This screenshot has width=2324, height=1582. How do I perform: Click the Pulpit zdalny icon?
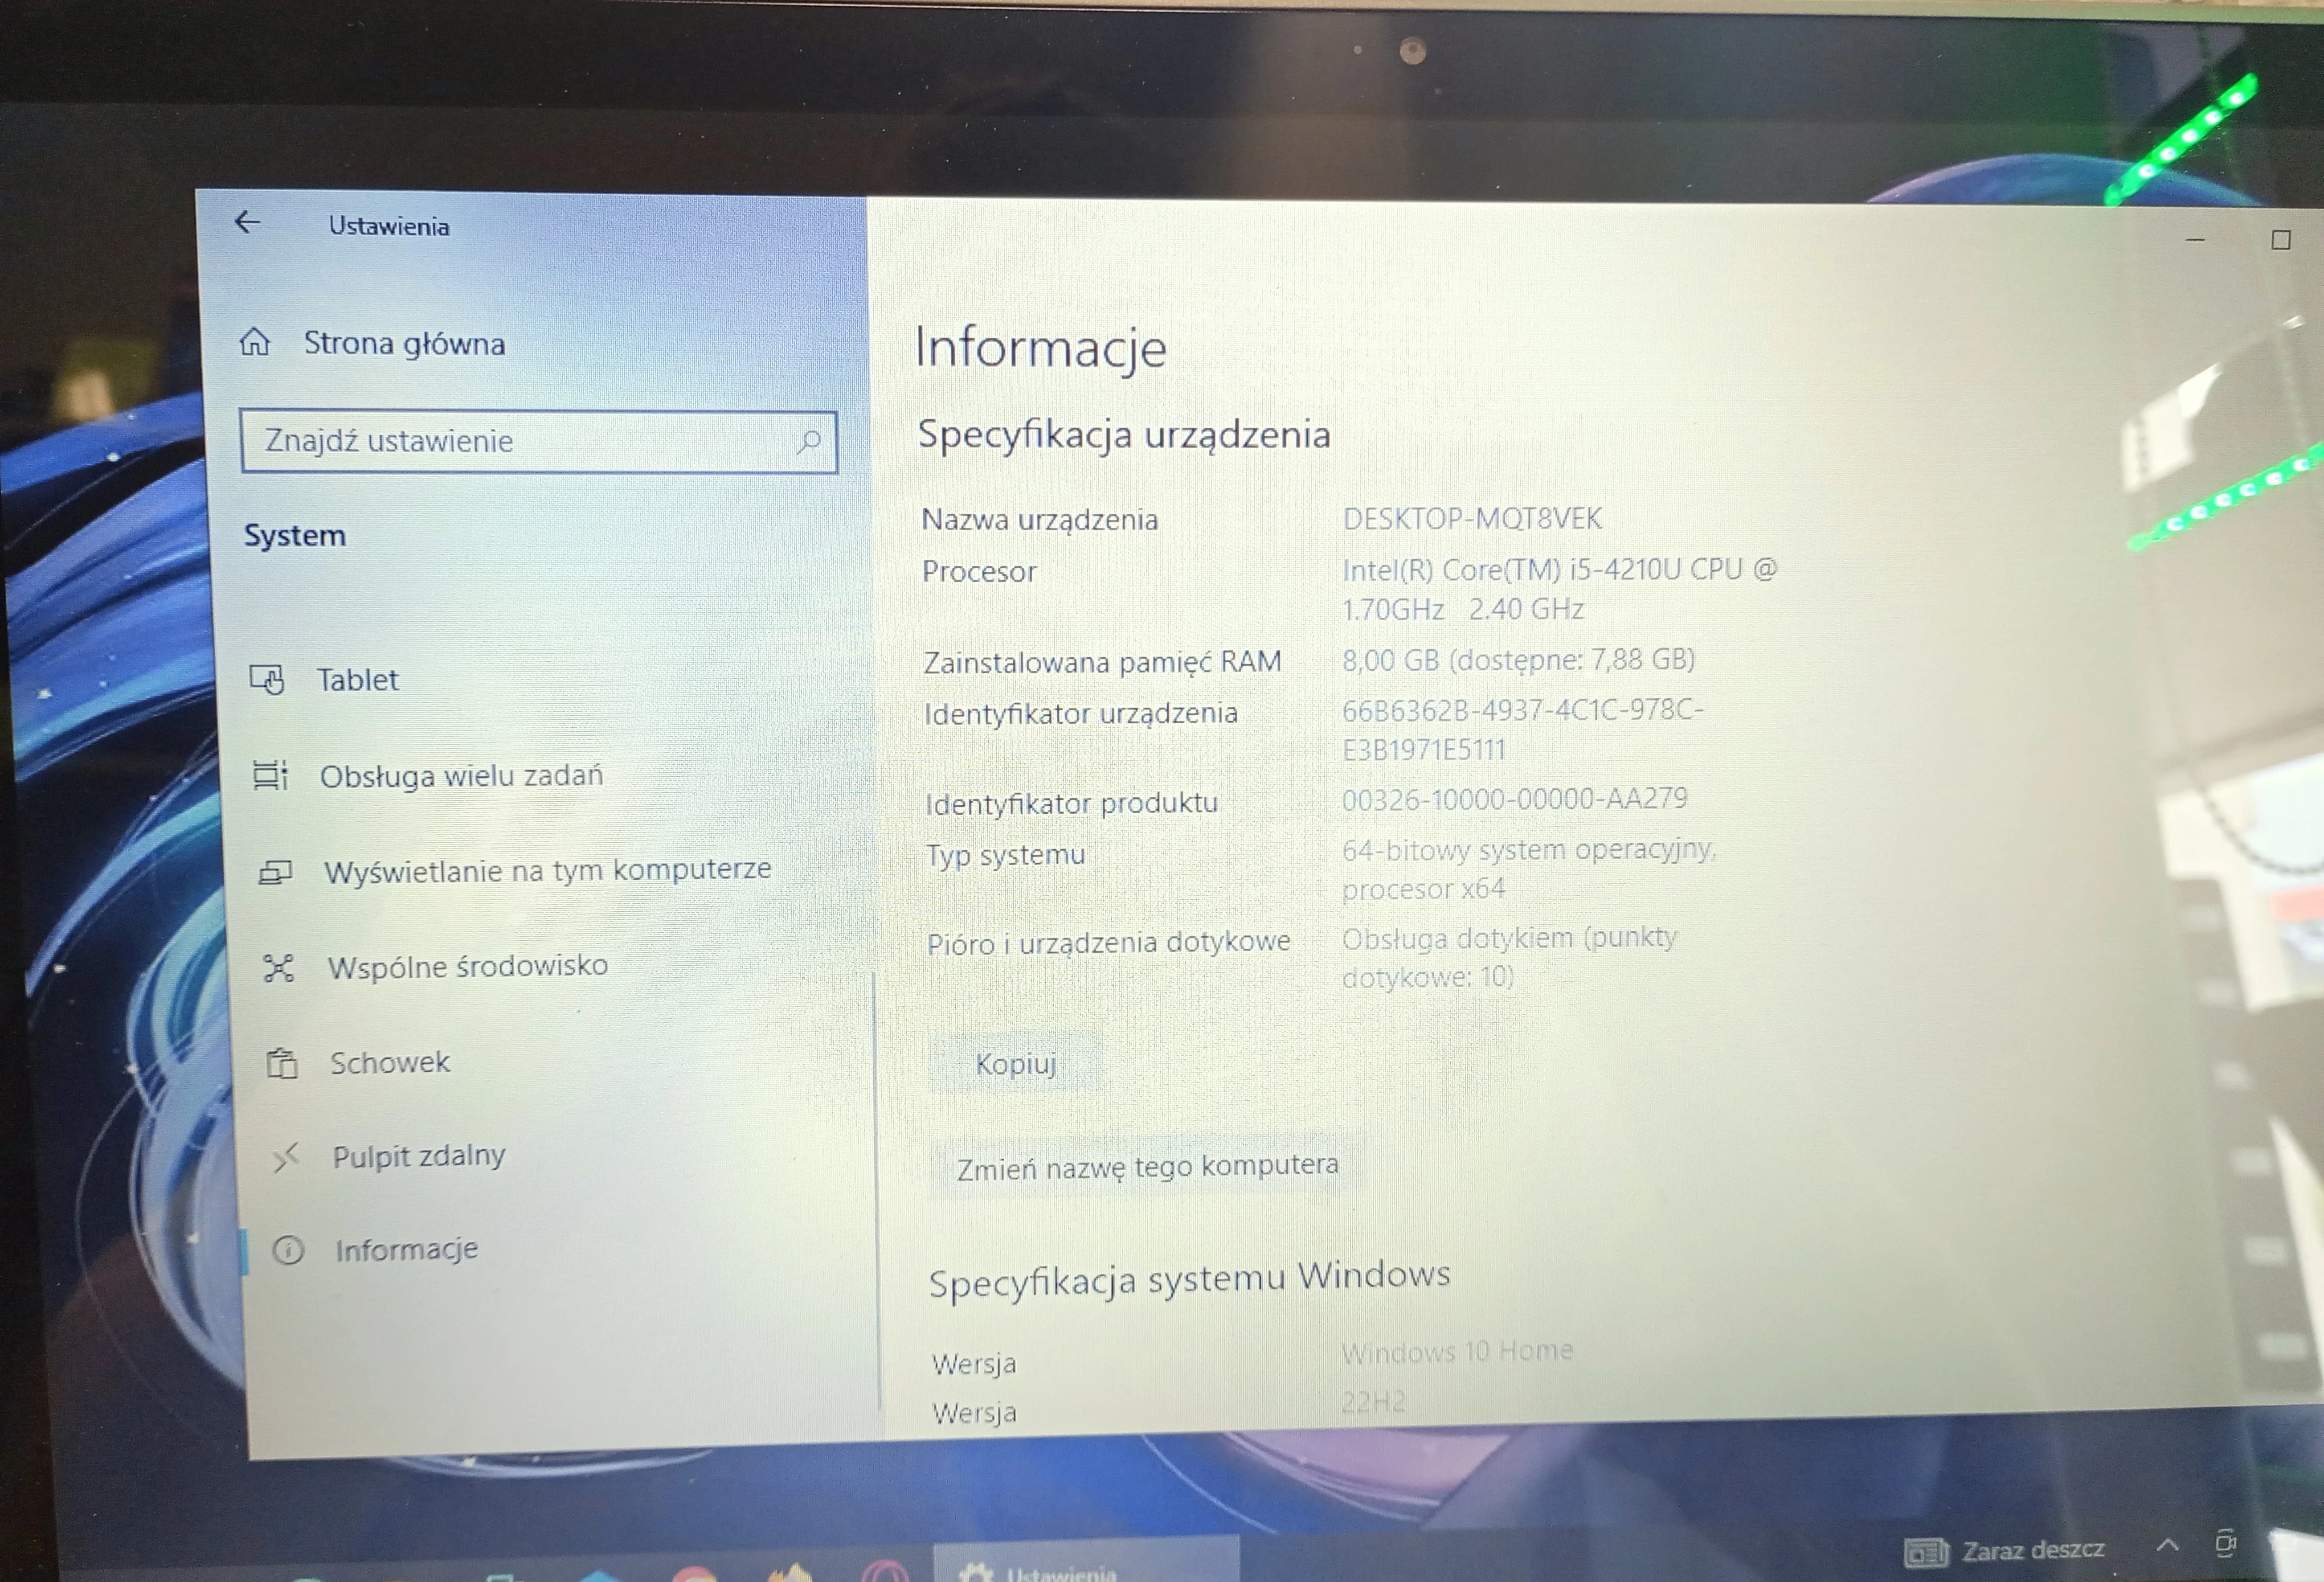point(286,1157)
